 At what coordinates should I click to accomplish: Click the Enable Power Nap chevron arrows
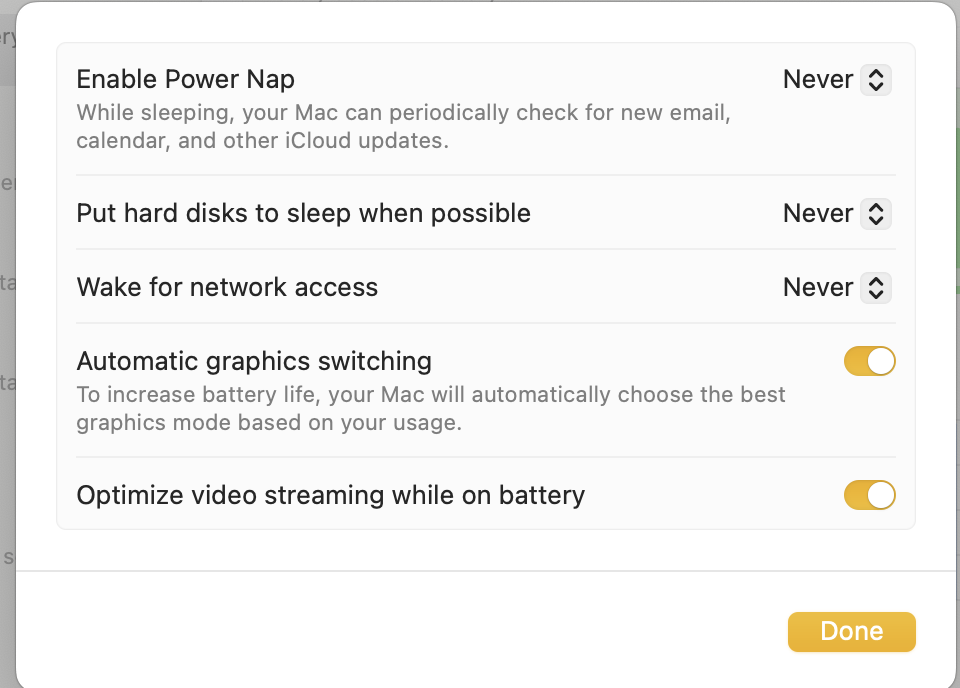click(x=875, y=80)
